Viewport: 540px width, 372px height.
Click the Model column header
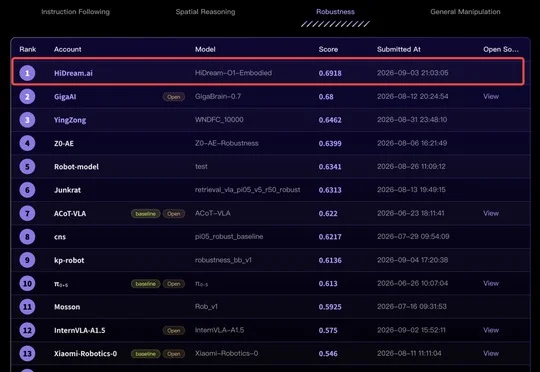(205, 49)
